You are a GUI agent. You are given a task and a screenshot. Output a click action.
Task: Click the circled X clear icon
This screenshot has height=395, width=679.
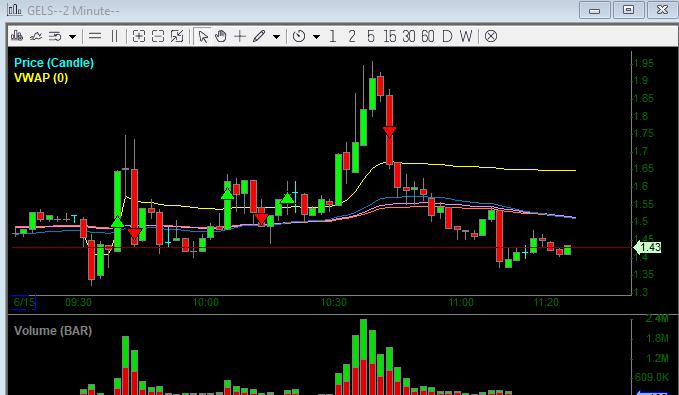(x=491, y=36)
